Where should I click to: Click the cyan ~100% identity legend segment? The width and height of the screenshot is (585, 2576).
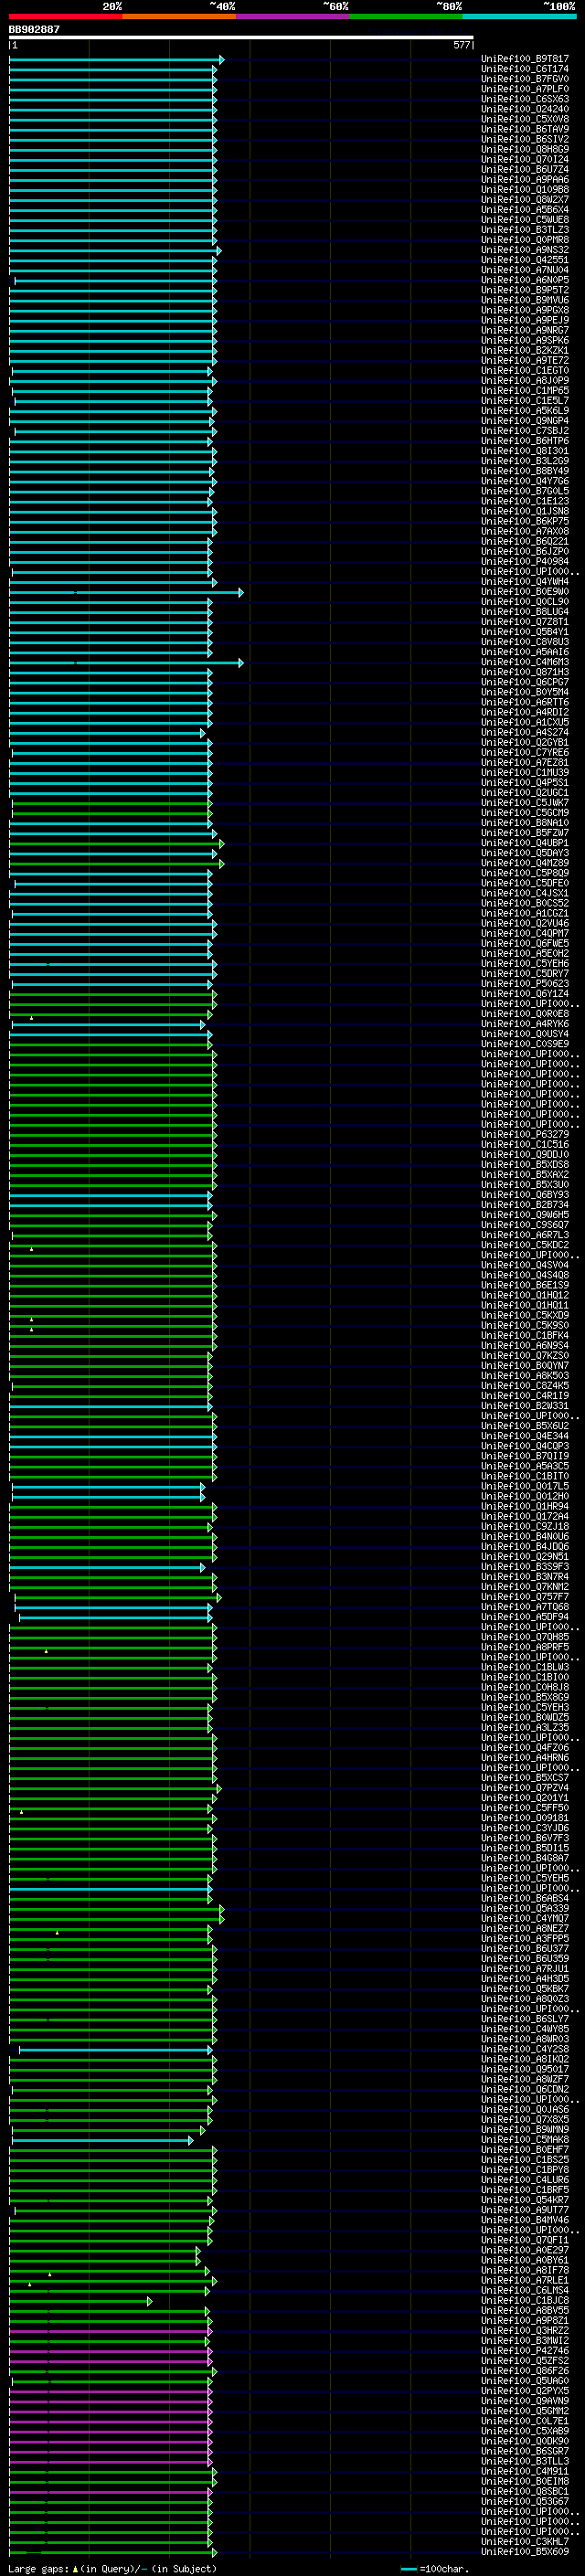click(x=519, y=16)
